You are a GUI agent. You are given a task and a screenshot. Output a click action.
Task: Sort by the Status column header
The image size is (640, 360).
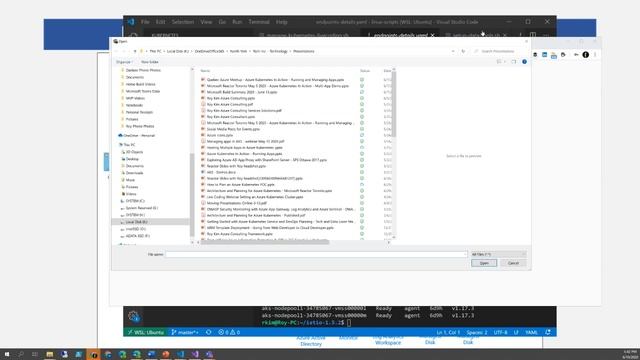[365, 71]
